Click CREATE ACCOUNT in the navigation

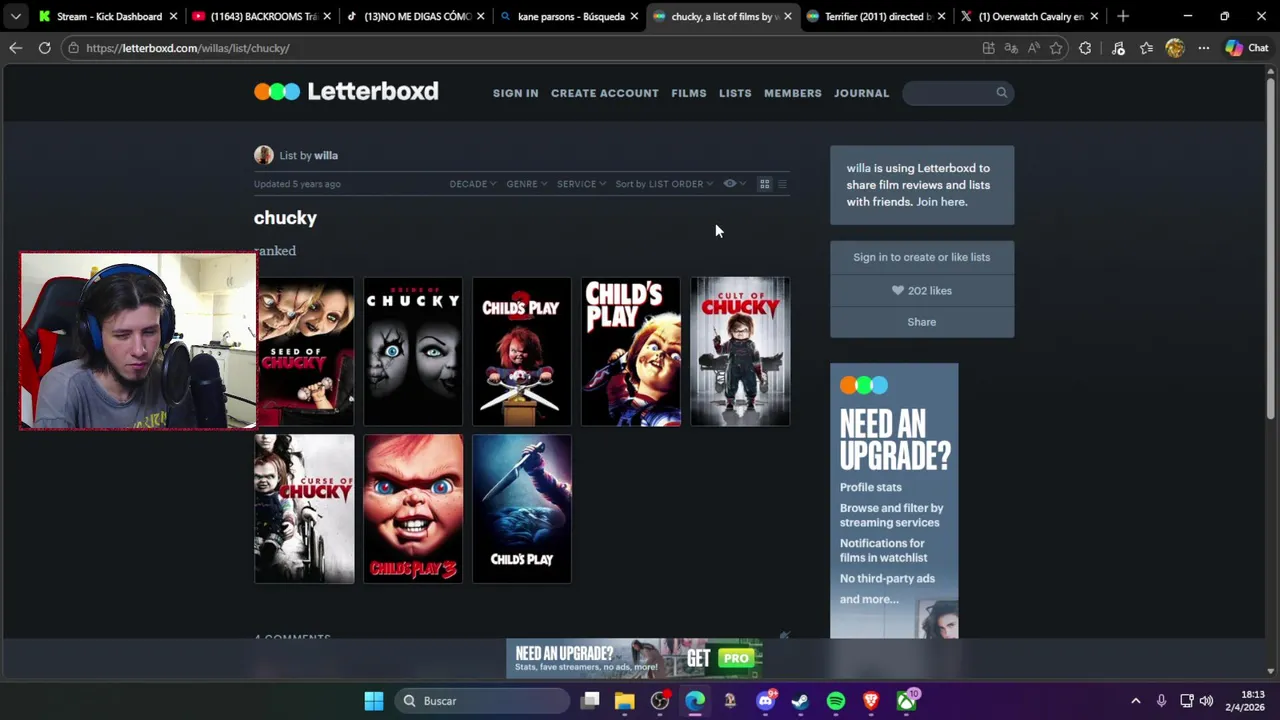tap(605, 93)
